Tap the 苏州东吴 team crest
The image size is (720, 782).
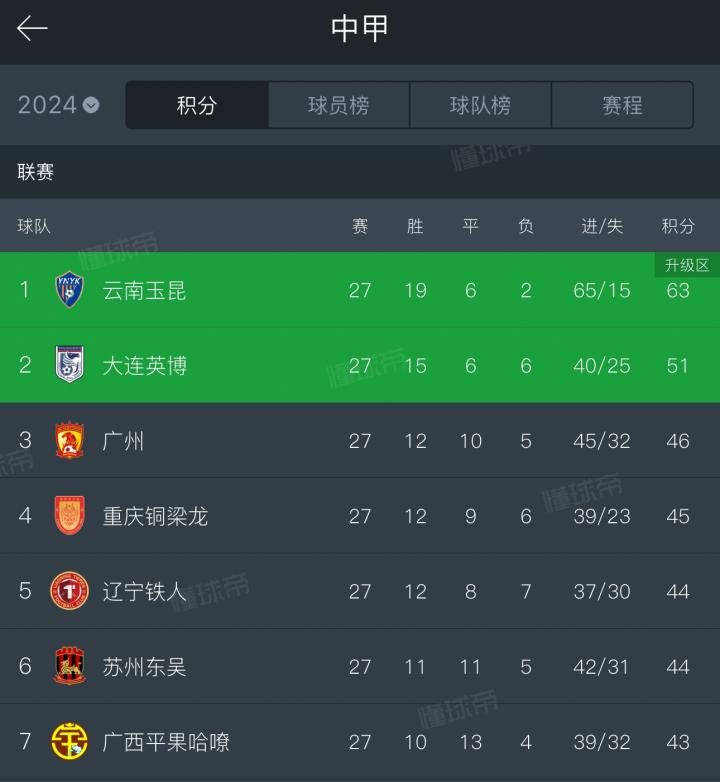(69, 666)
